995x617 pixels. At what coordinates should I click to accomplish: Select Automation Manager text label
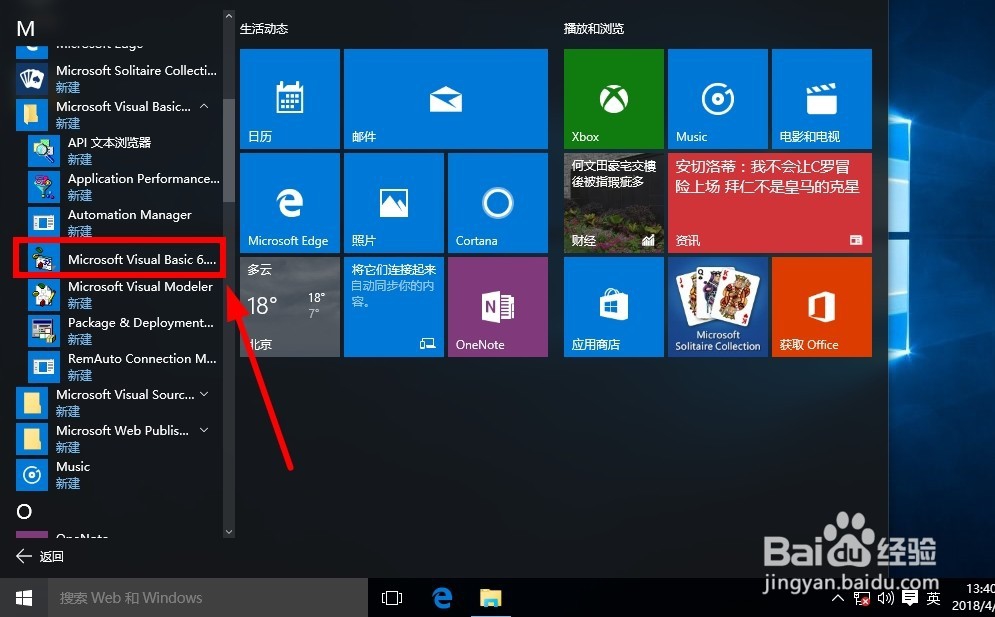(129, 215)
